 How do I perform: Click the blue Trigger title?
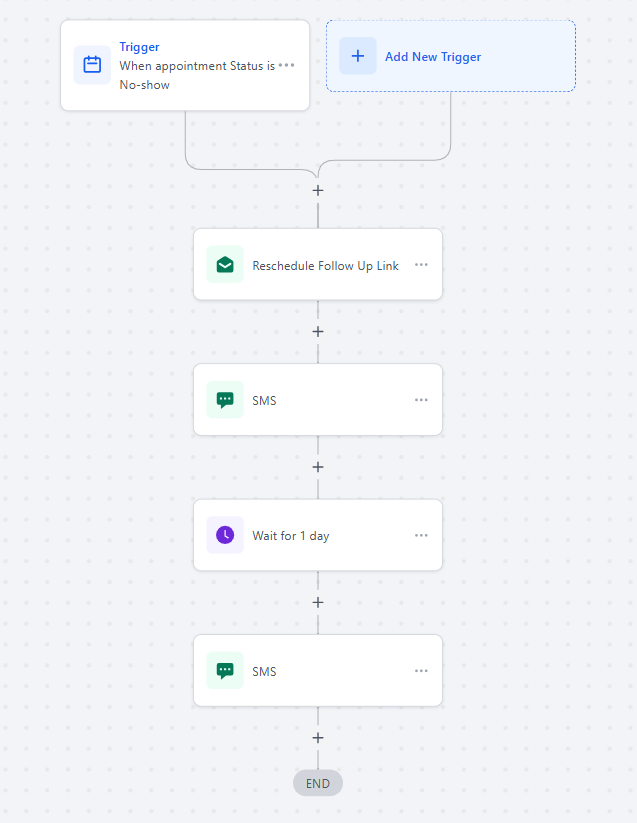pos(139,47)
